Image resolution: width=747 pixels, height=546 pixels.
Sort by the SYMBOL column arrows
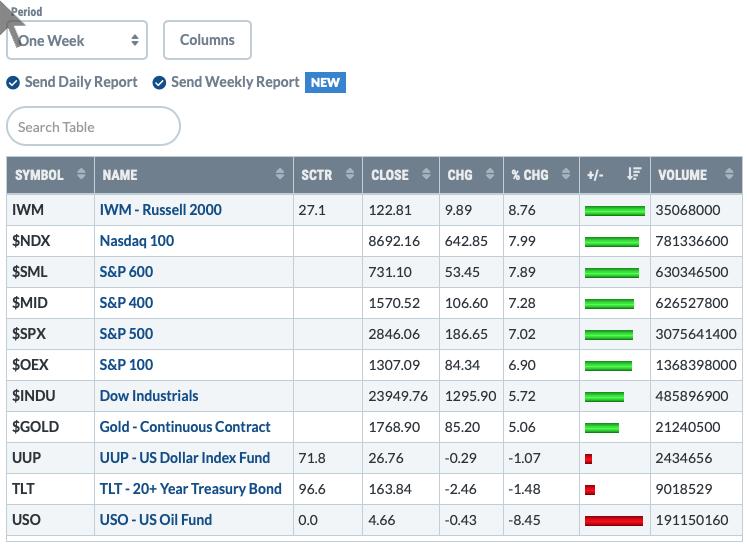tap(81, 174)
